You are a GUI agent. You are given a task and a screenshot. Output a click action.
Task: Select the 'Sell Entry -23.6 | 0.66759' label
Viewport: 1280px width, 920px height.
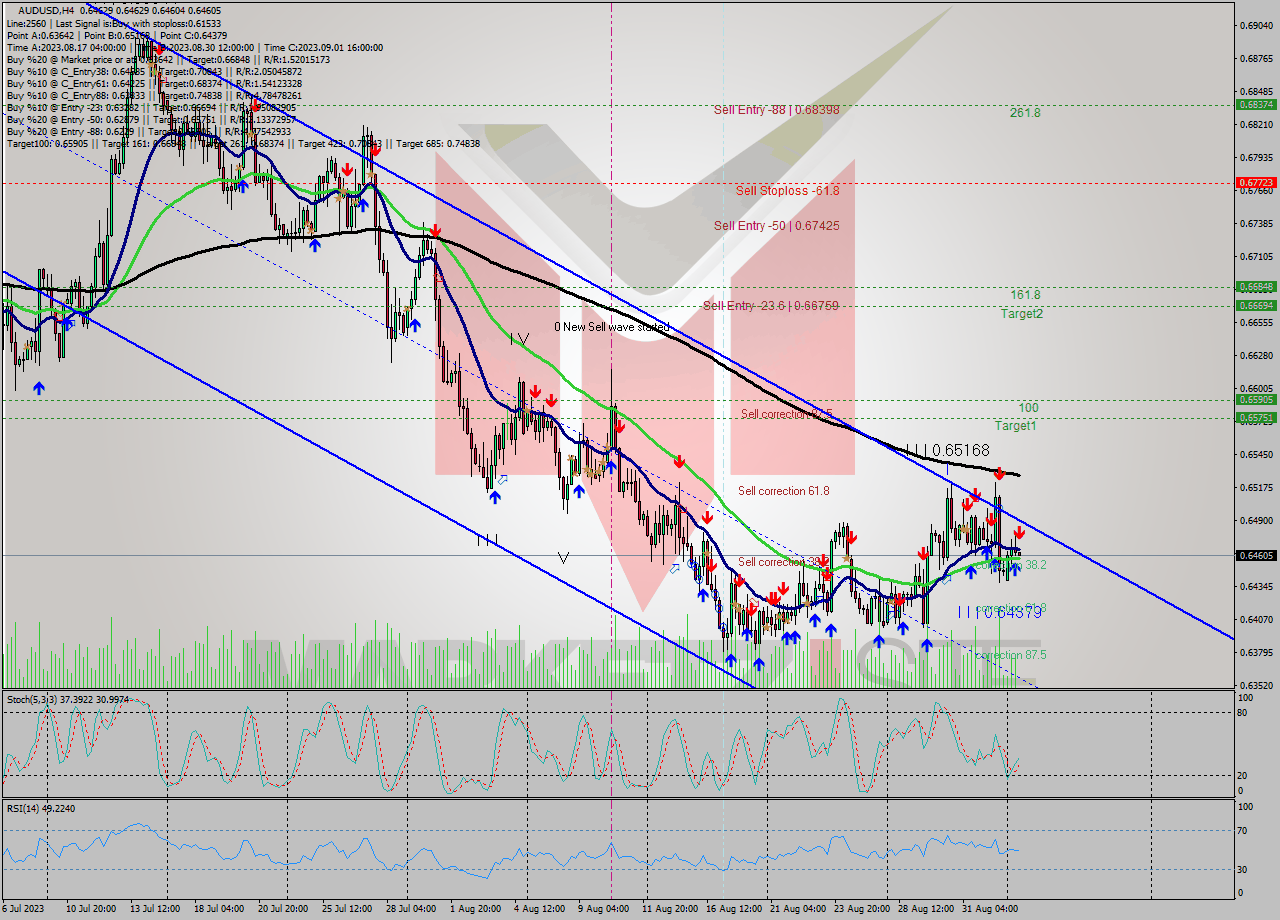point(770,306)
